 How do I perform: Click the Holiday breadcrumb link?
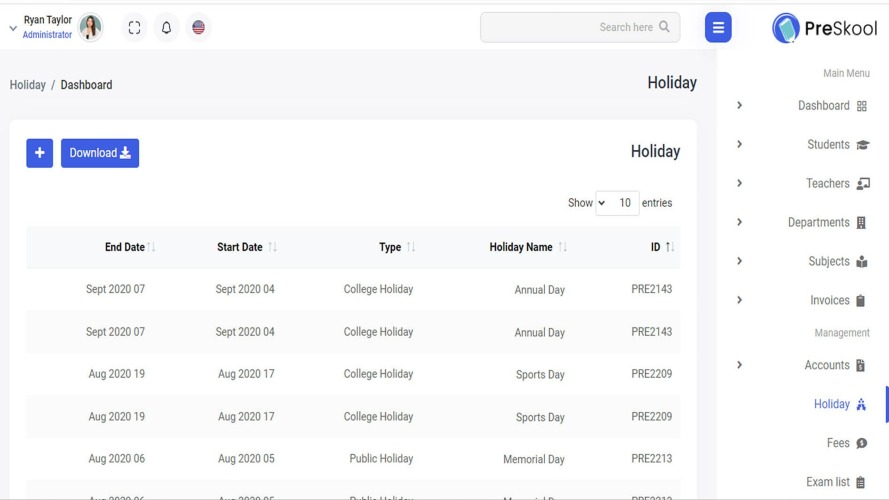[28, 85]
